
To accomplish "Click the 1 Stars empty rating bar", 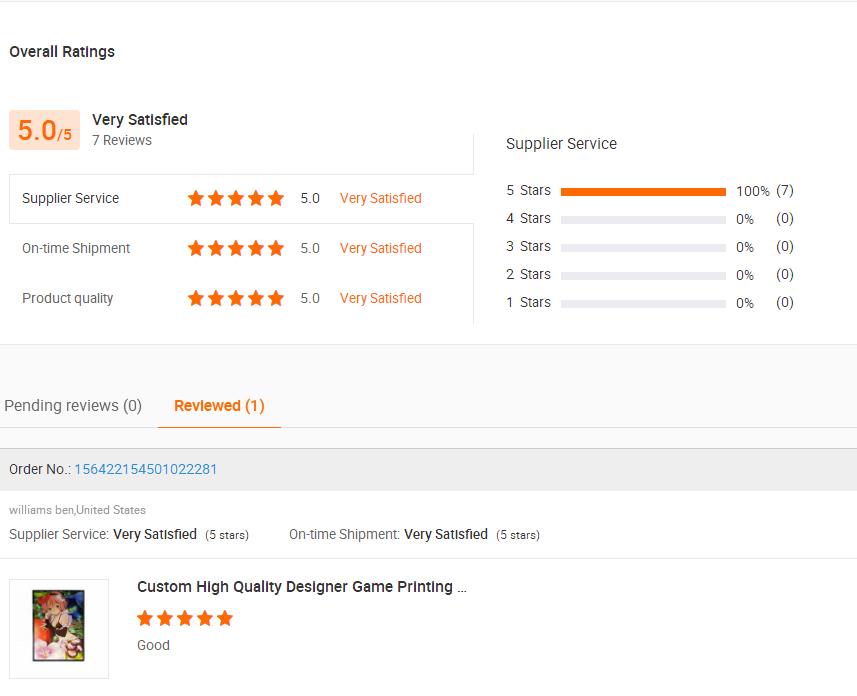I will point(643,303).
